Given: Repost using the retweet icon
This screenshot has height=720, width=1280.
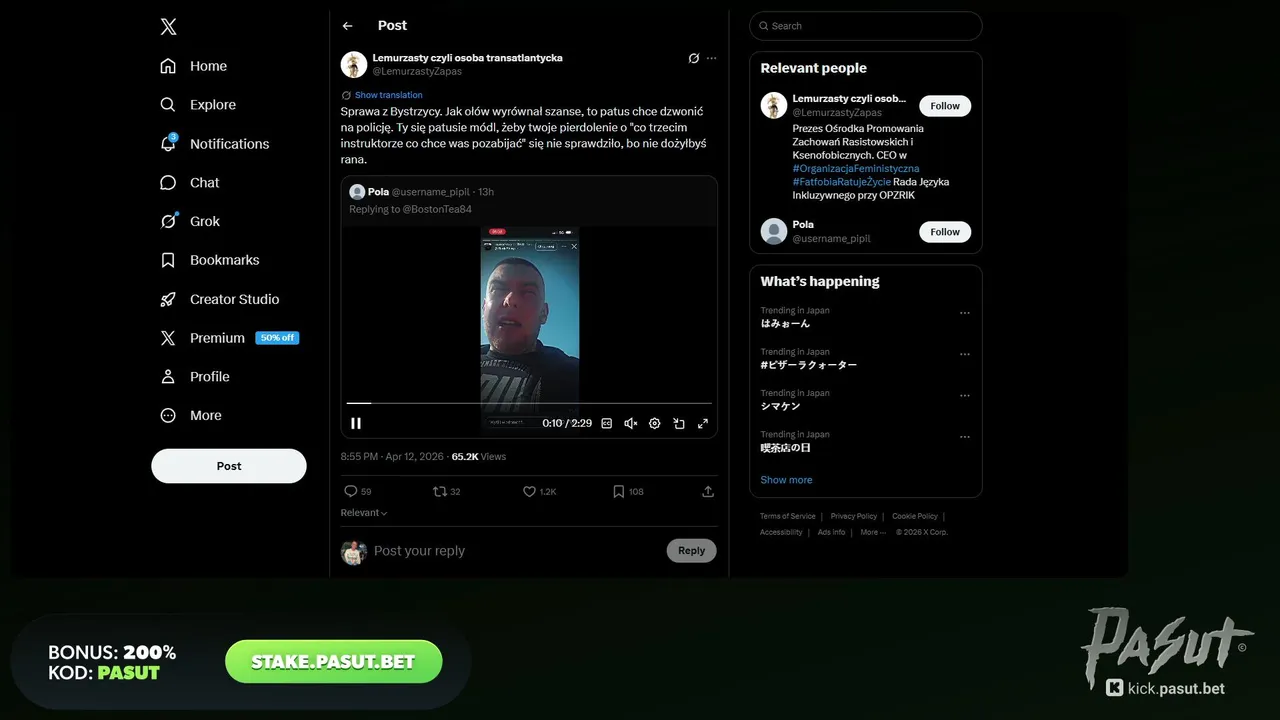Looking at the screenshot, I should [439, 491].
